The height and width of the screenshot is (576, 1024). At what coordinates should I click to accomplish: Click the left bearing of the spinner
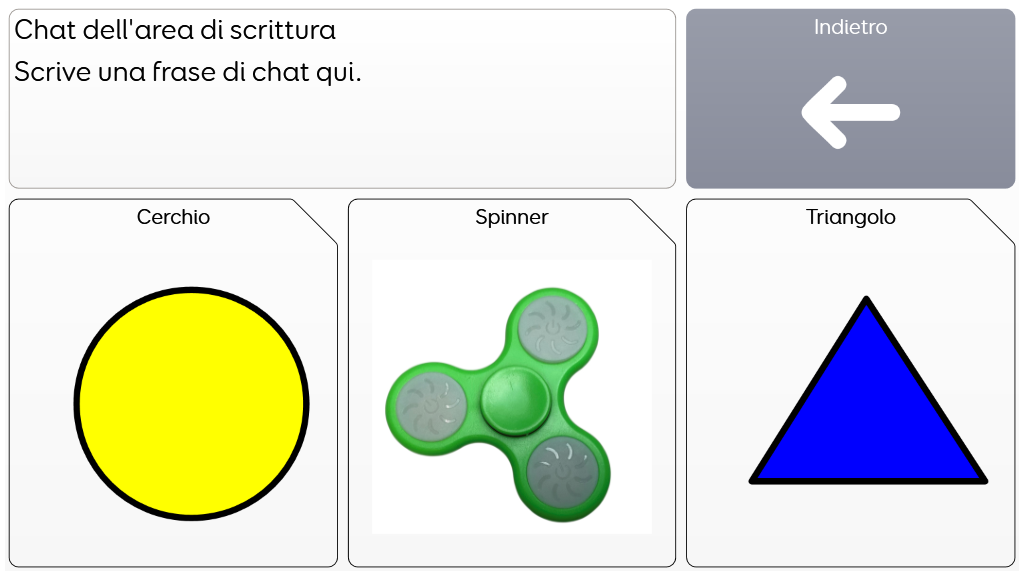tap(431, 406)
